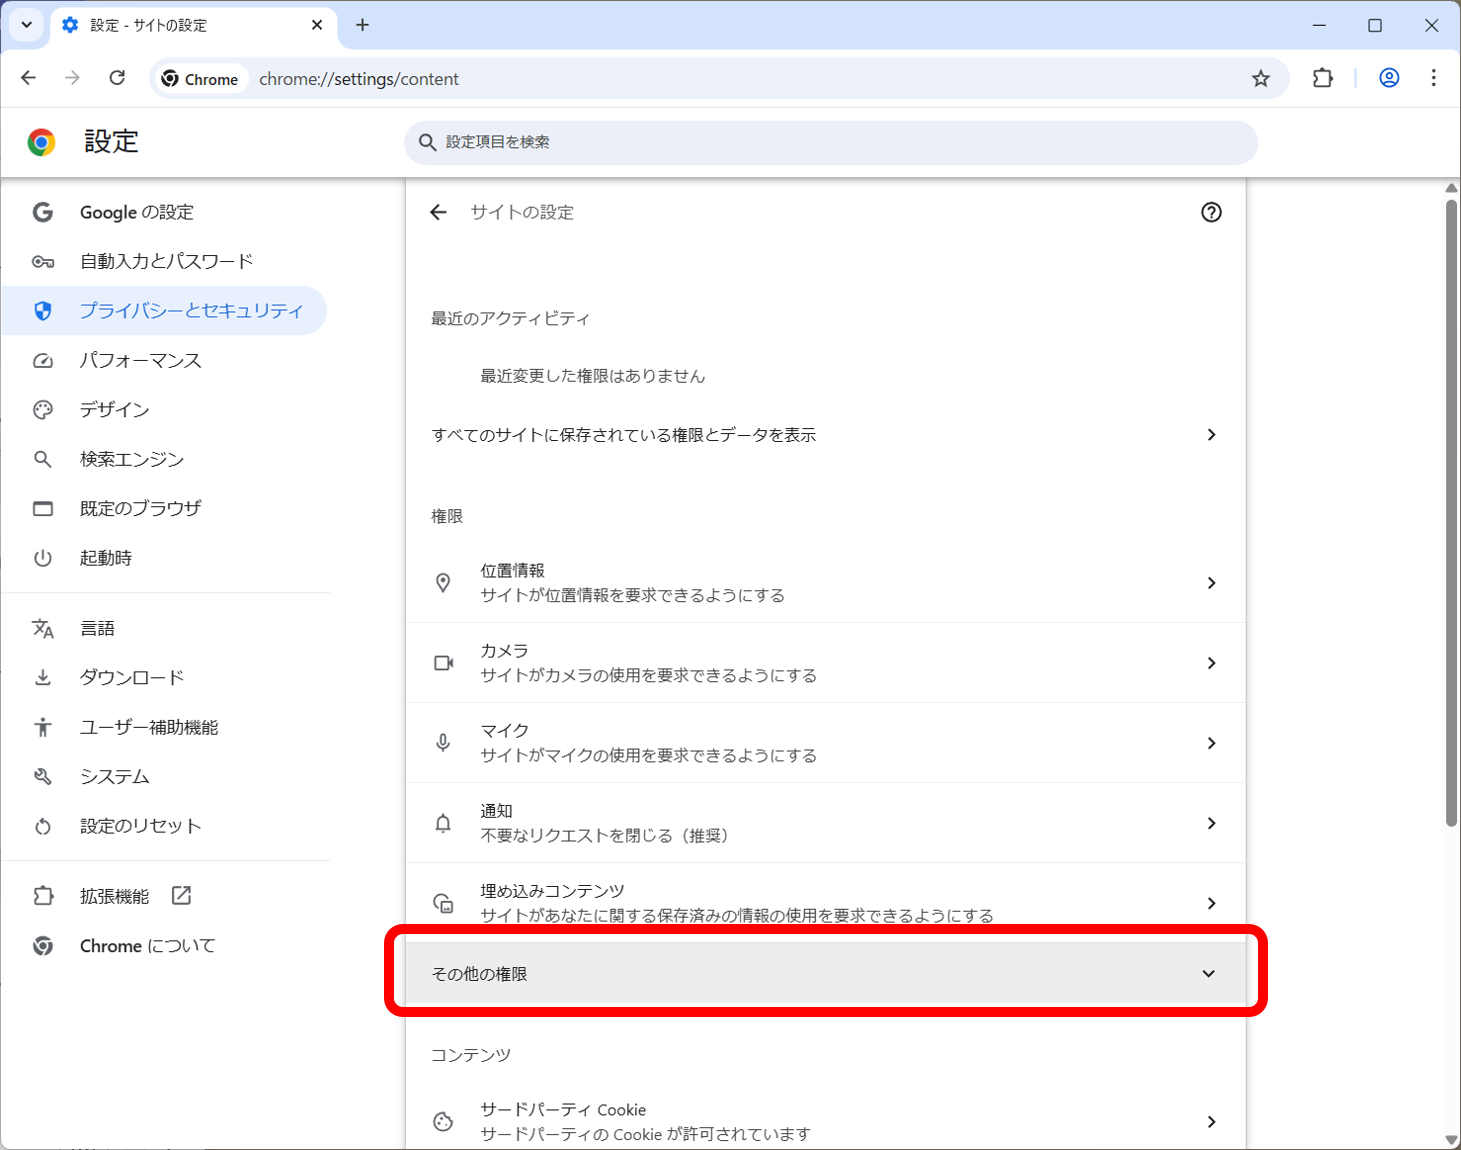Click the 通知 bell icon
This screenshot has height=1150, width=1461.
click(x=443, y=823)
